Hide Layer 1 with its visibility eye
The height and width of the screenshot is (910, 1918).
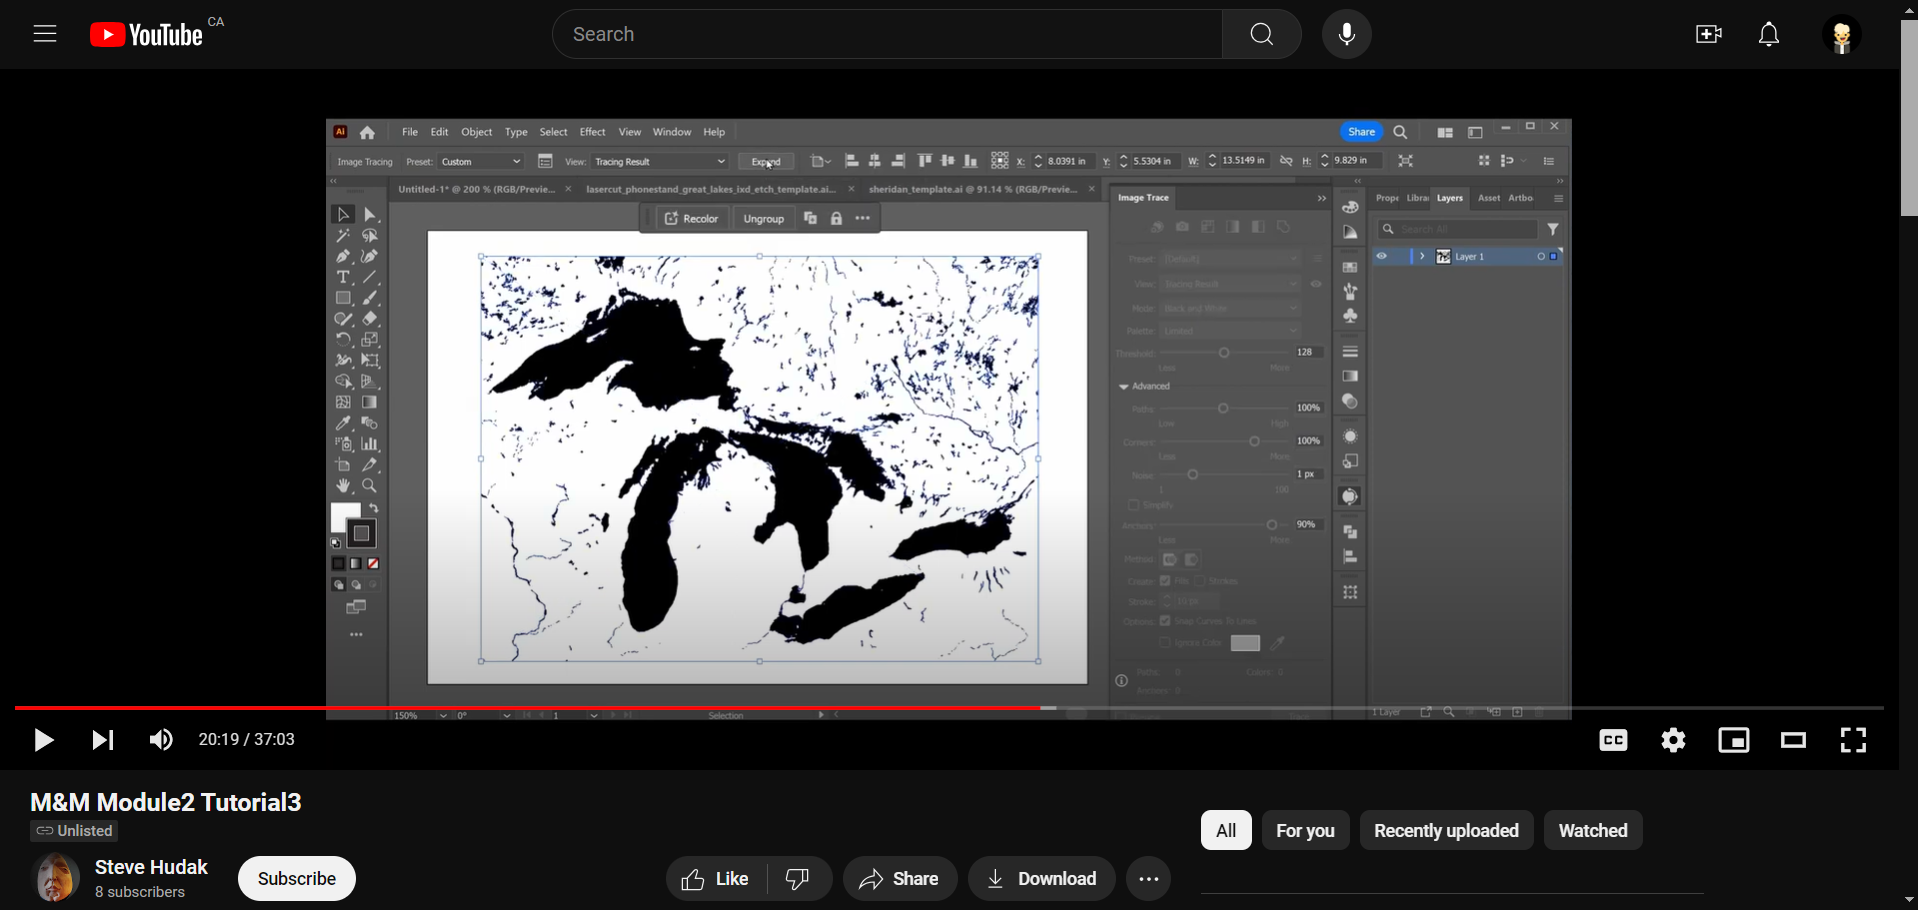click(1383, 256)
